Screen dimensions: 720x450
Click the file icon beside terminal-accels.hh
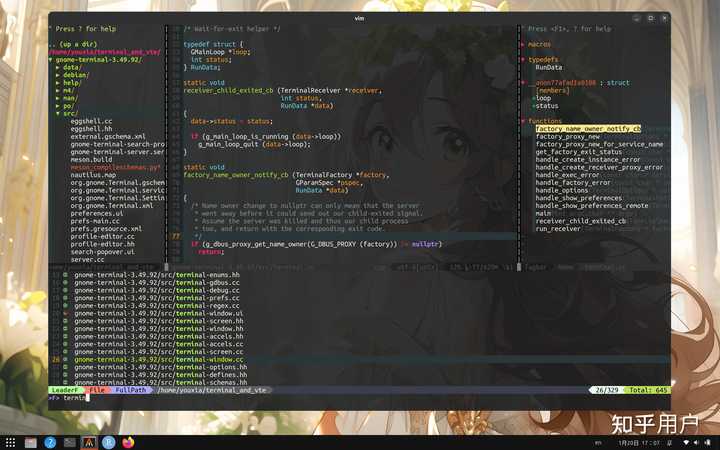click(x=66, y=337)
